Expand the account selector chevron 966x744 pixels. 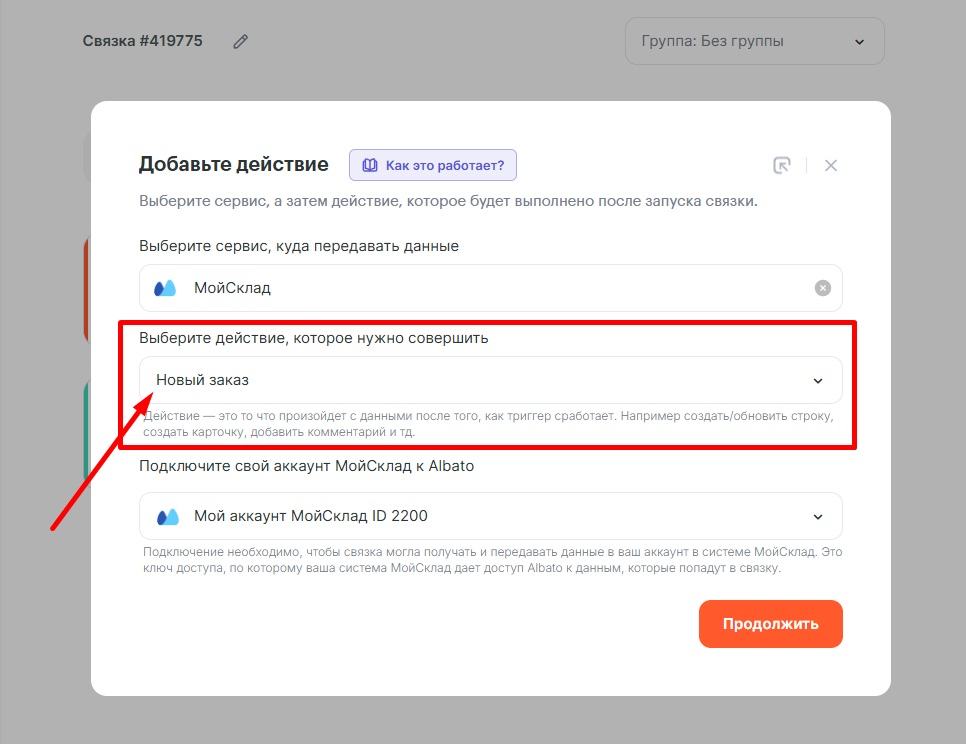tap(817, 517)
